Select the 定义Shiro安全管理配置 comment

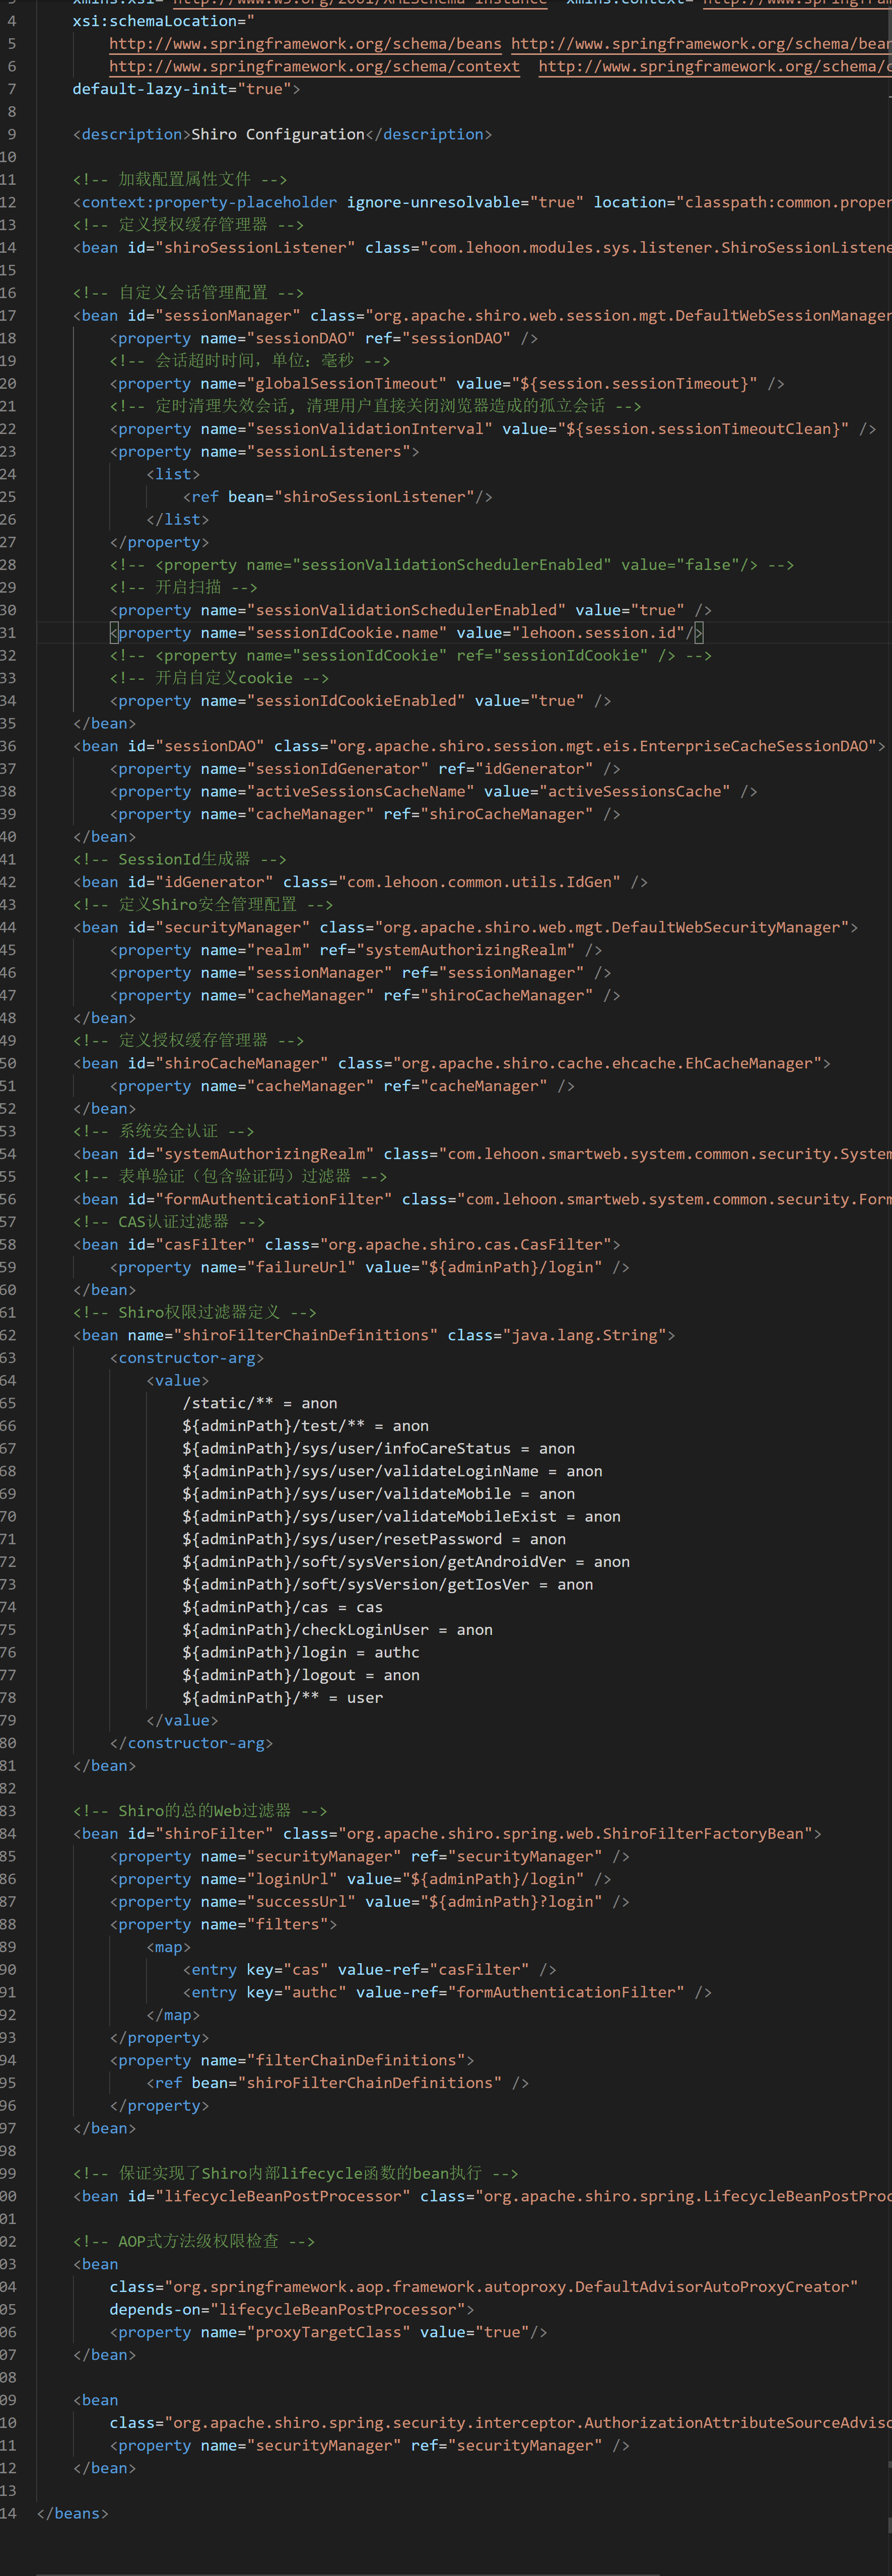[x=203, y=905]
